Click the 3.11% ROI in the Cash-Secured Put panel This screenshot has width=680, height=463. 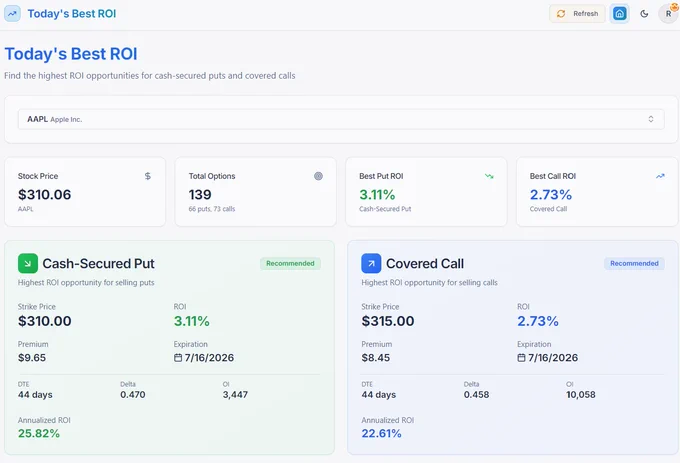[x=192, y=321]
